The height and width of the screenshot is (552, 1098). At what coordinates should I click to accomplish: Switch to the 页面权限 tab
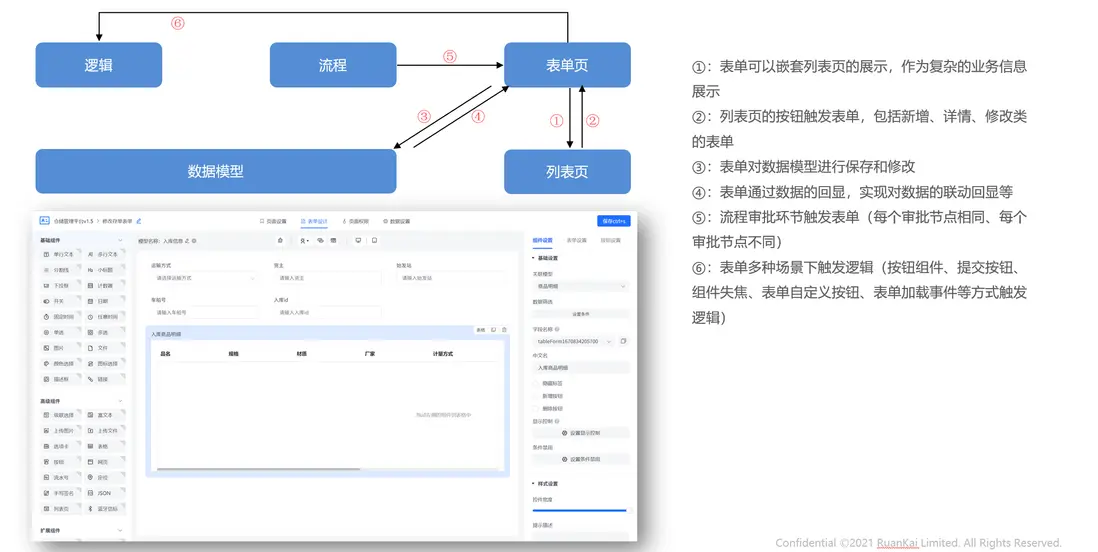point(355,221)
